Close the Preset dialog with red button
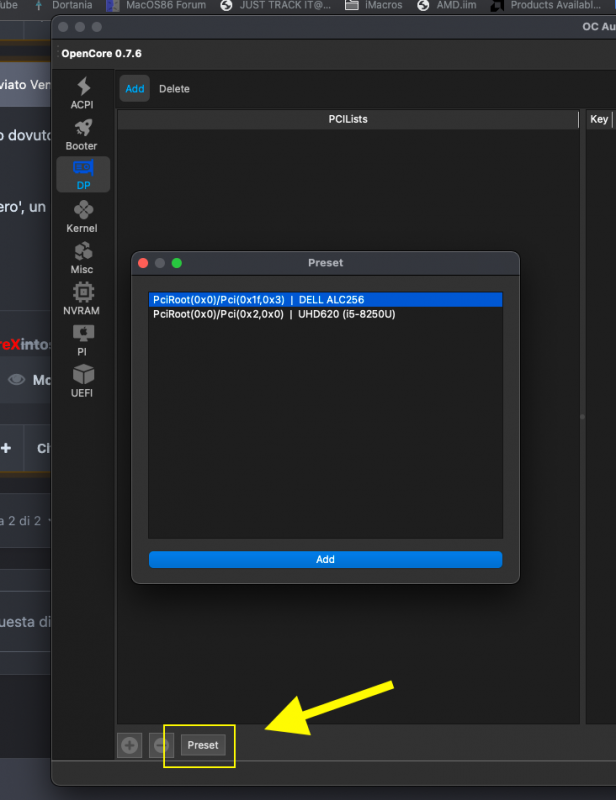Image resolution: width=616 pixels, height=800 pixels. [143, 263]
